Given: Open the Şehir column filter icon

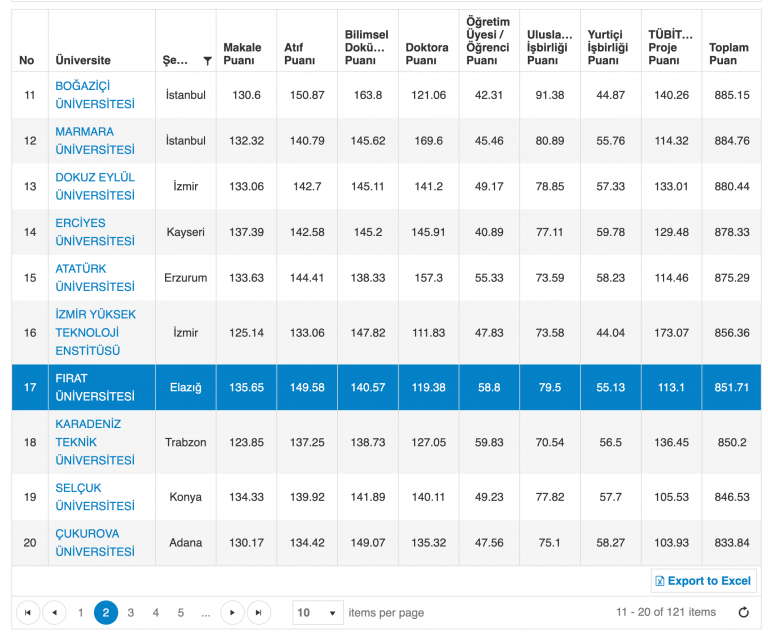Looking at the screenshot, I should (x=207, y=61).
